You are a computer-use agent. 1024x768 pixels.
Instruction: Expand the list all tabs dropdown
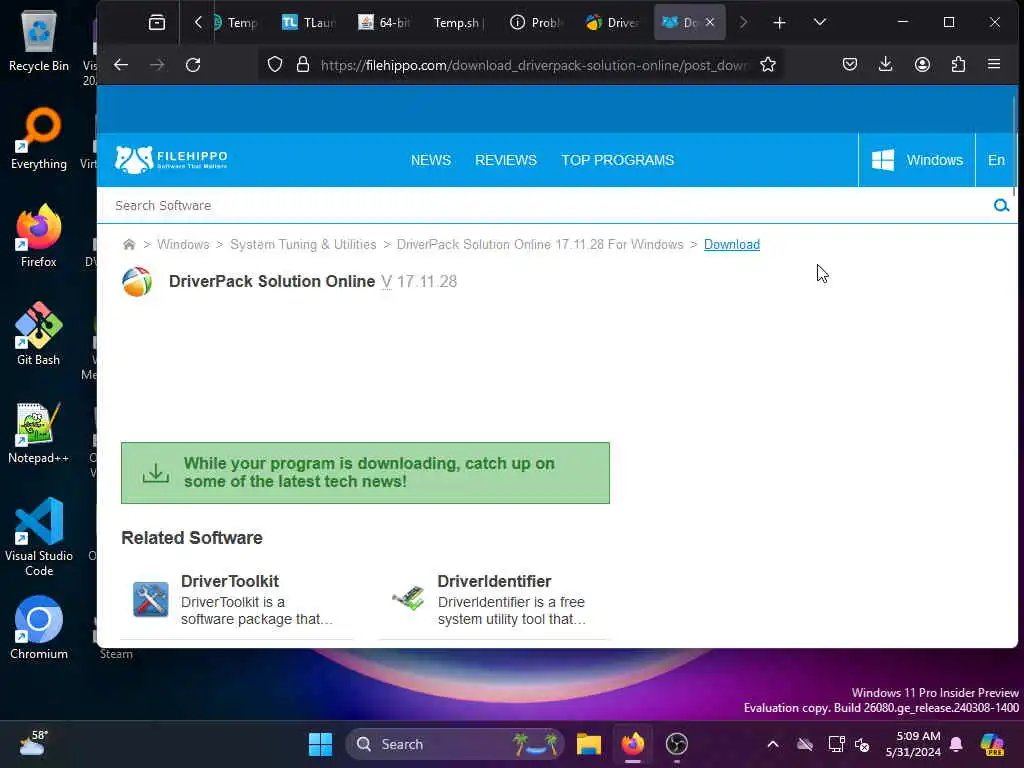coord(820,22)
